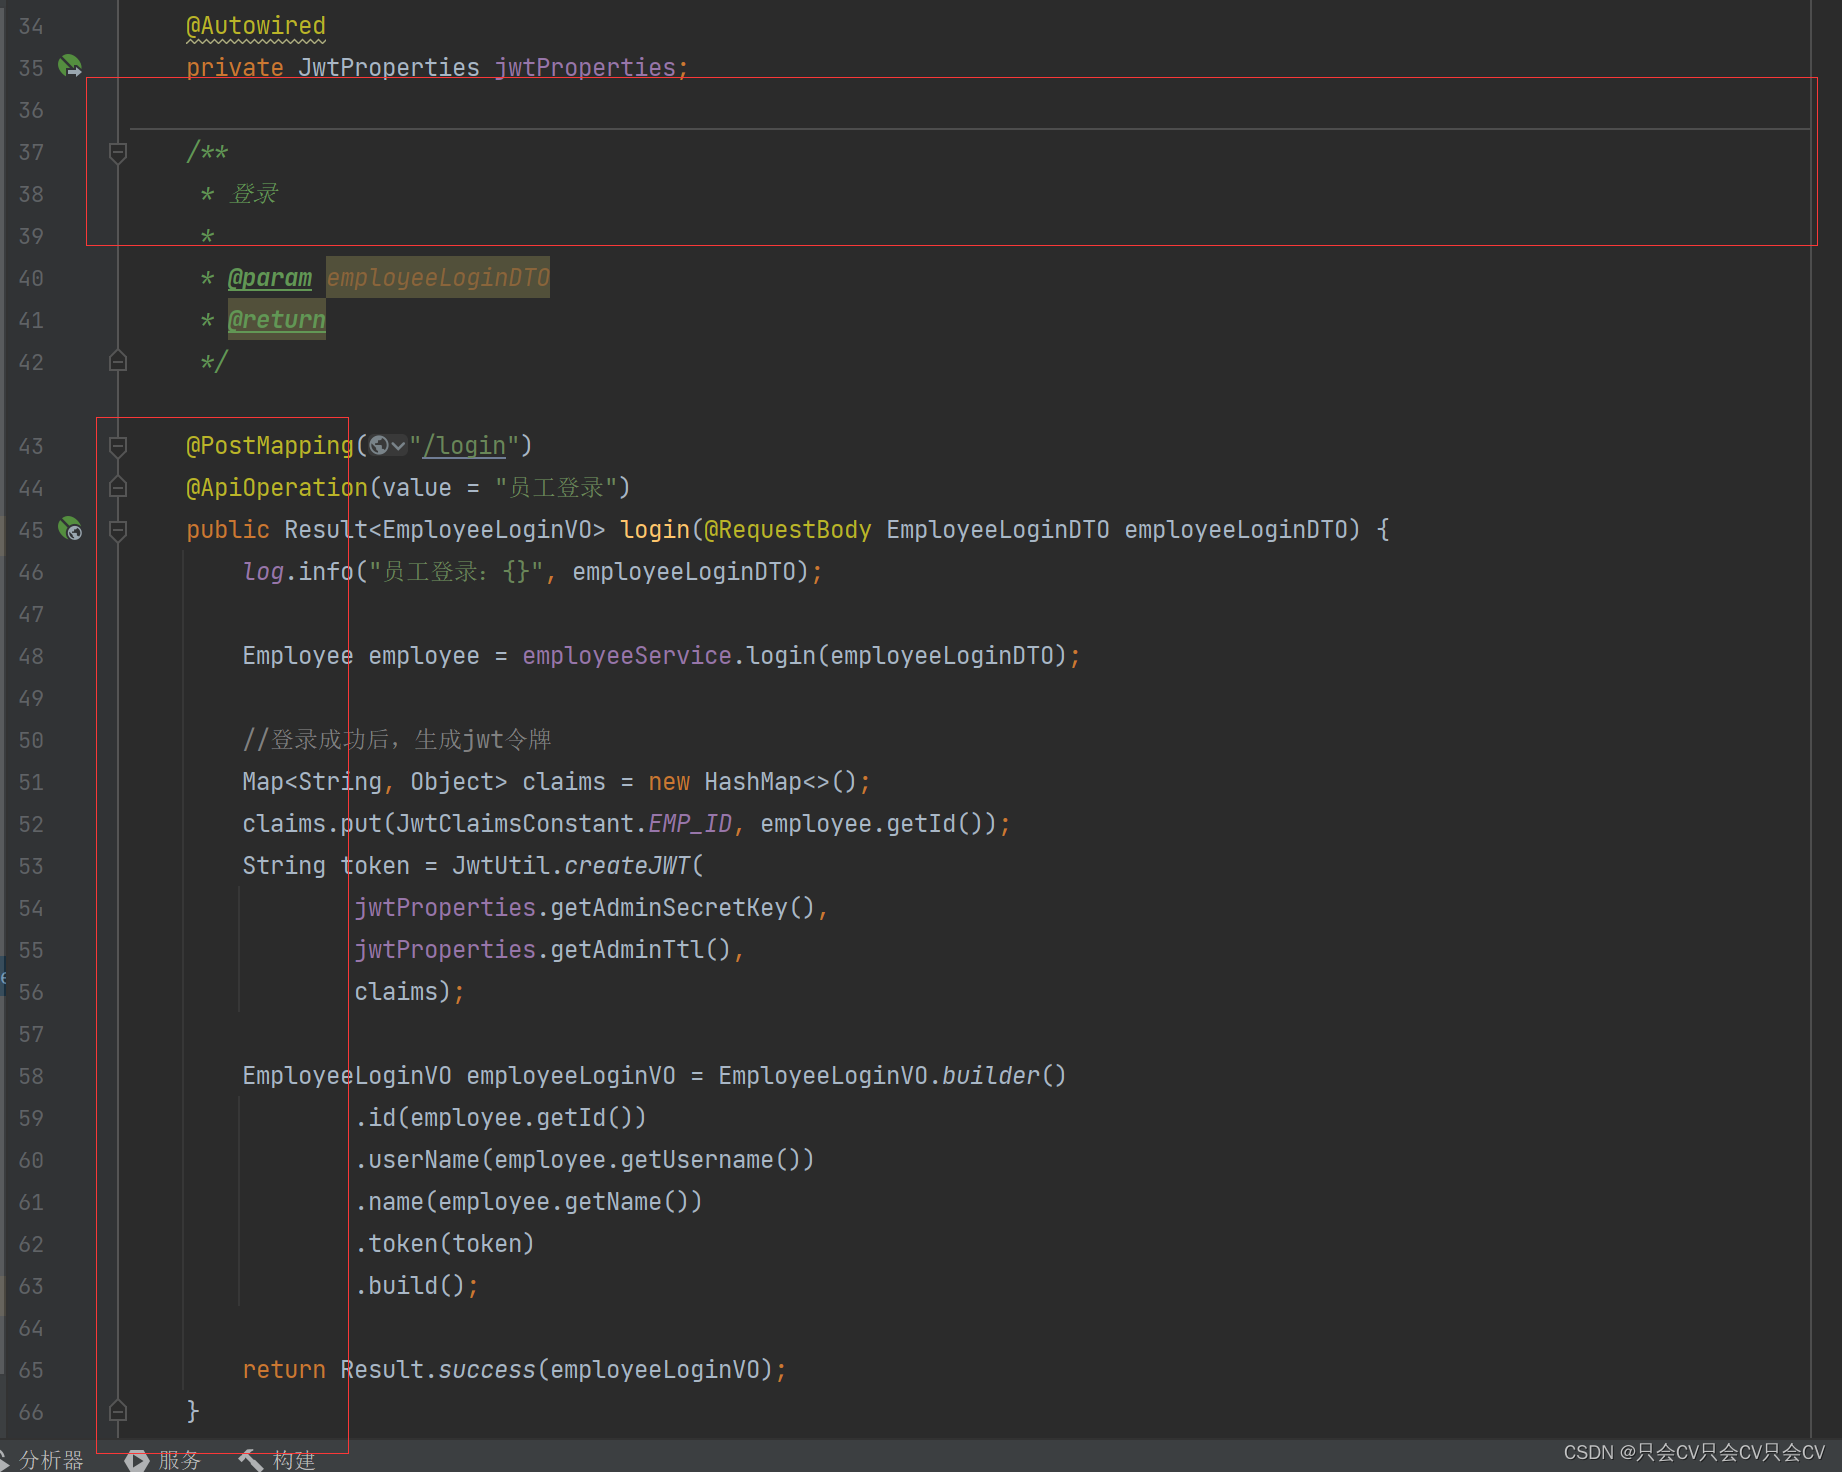Click the login method name in its declaration
The width and height of the screenshot is (1842, 1472).
(655, 530)
